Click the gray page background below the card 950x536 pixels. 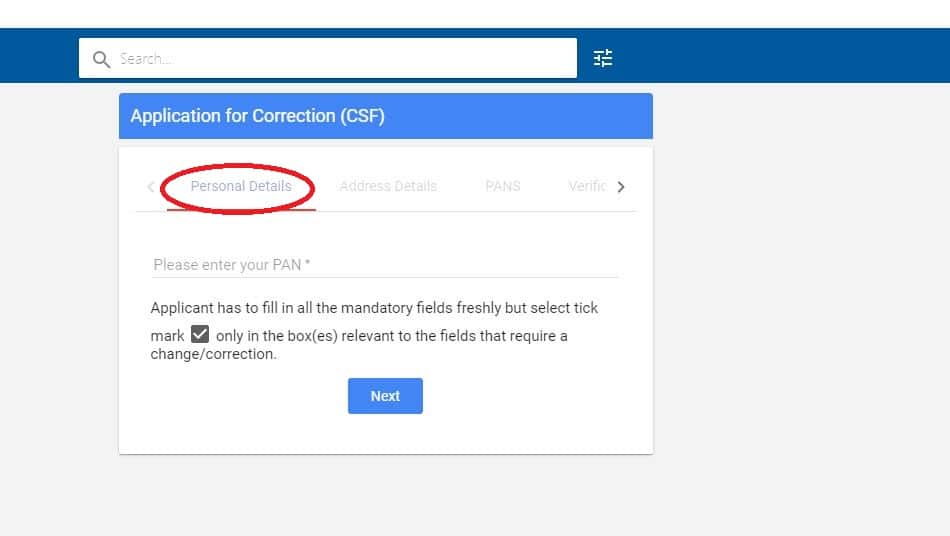(x=385, y=495)
